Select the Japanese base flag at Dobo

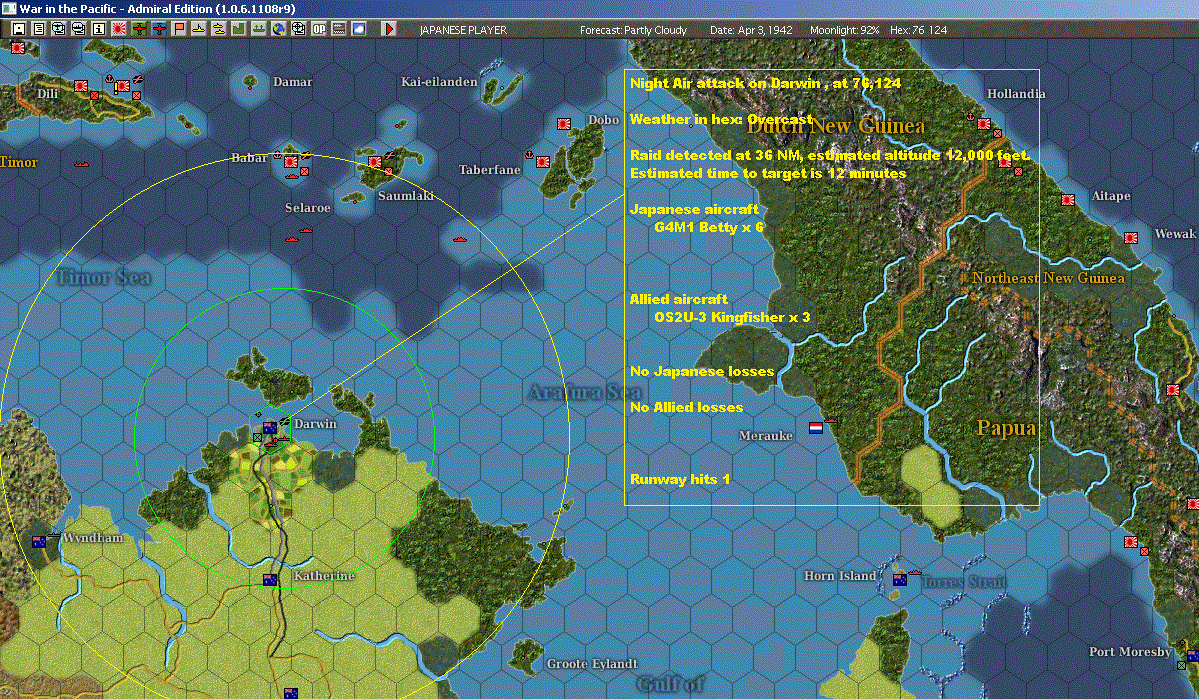[564, 124]
